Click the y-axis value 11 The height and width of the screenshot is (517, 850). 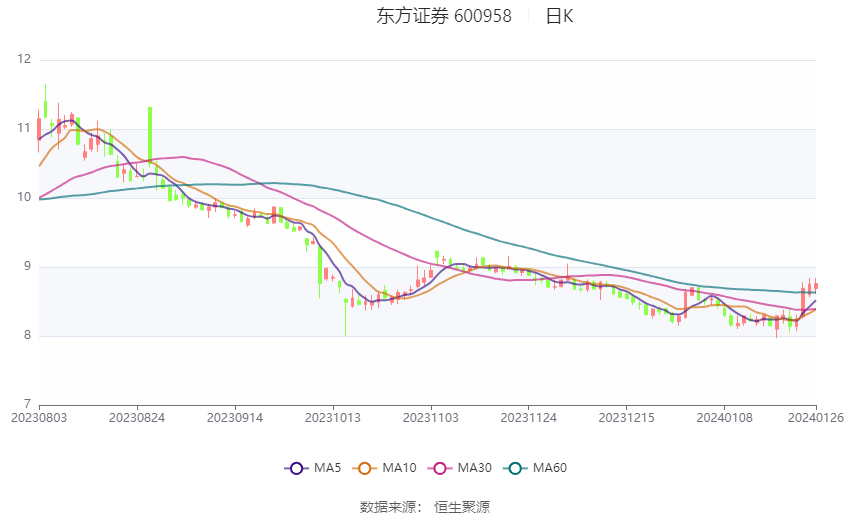pos(24,128)
